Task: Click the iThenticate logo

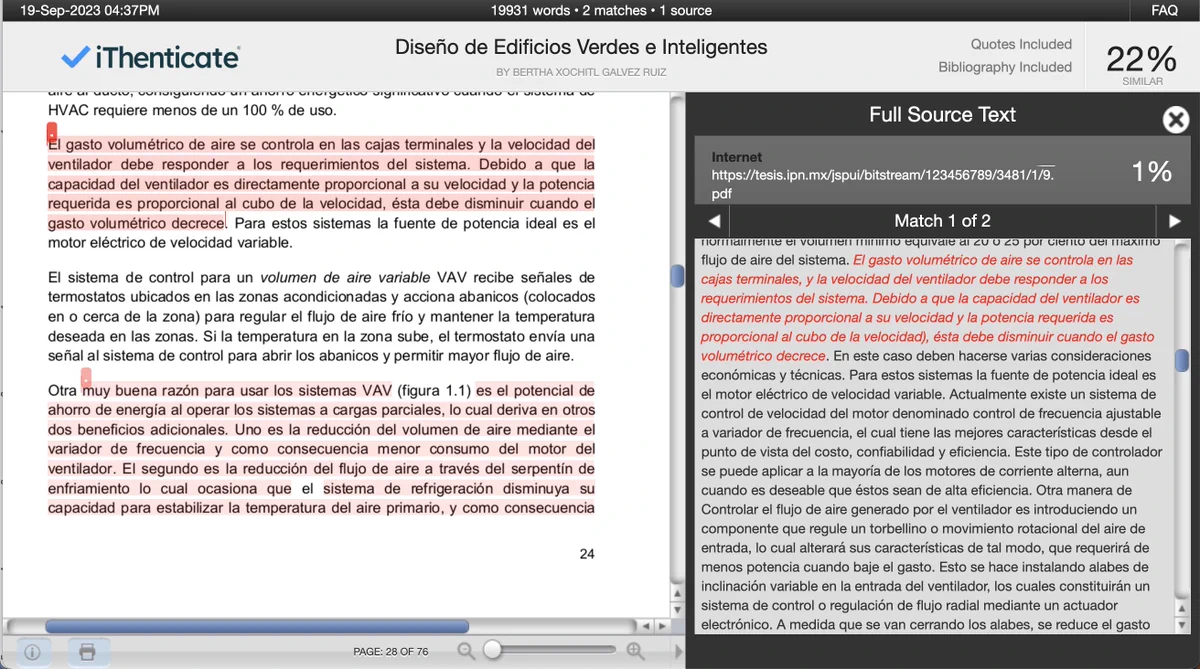Action: 150,57
